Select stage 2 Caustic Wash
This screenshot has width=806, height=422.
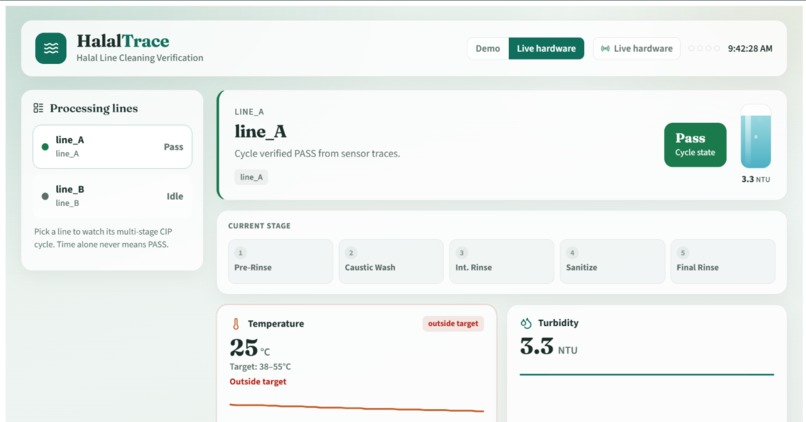point(391,261)
